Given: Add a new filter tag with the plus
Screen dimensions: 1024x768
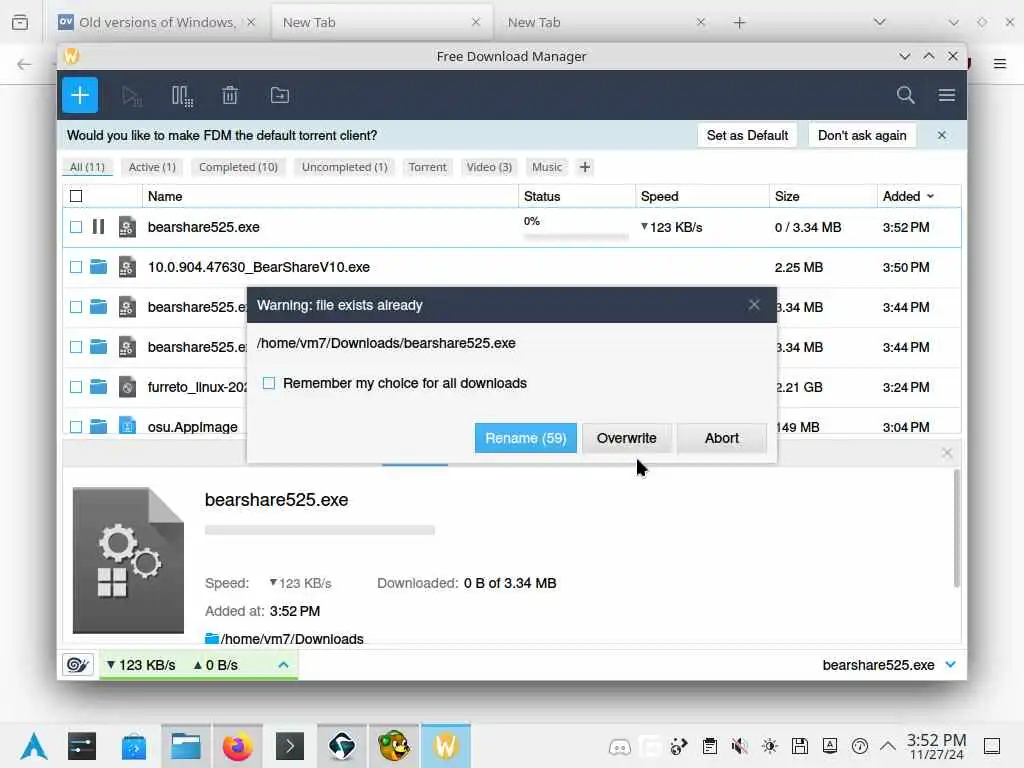Looking at the screenshot, I should 585,167.
